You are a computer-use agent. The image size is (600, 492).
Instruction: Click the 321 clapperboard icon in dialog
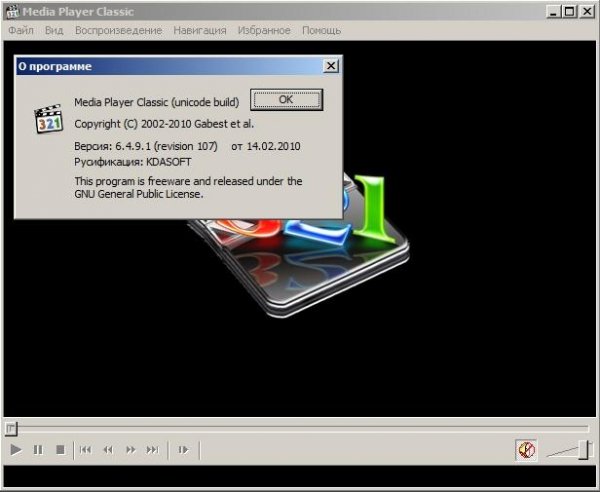coord(49,119)
